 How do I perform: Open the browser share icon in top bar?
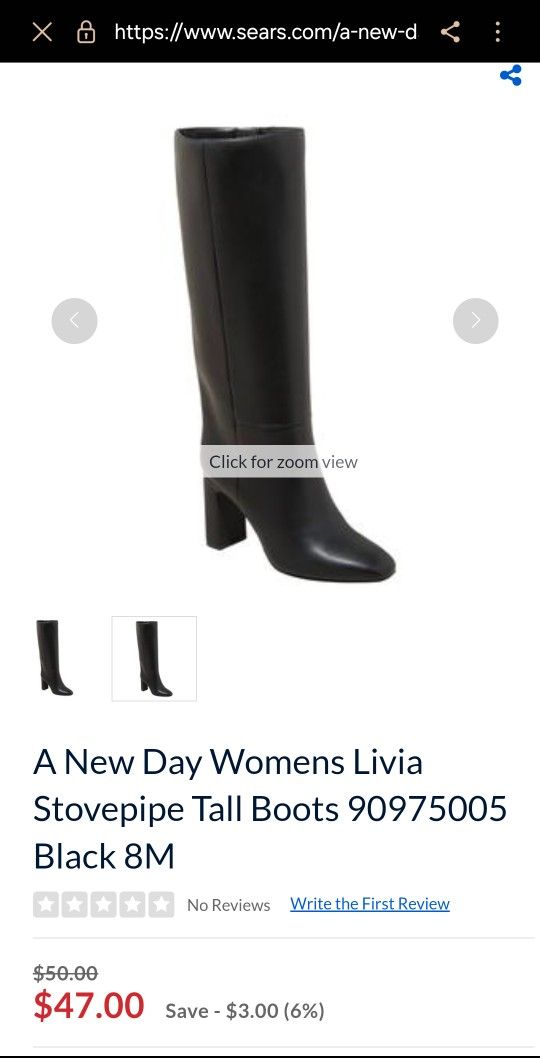pos(450,32)
